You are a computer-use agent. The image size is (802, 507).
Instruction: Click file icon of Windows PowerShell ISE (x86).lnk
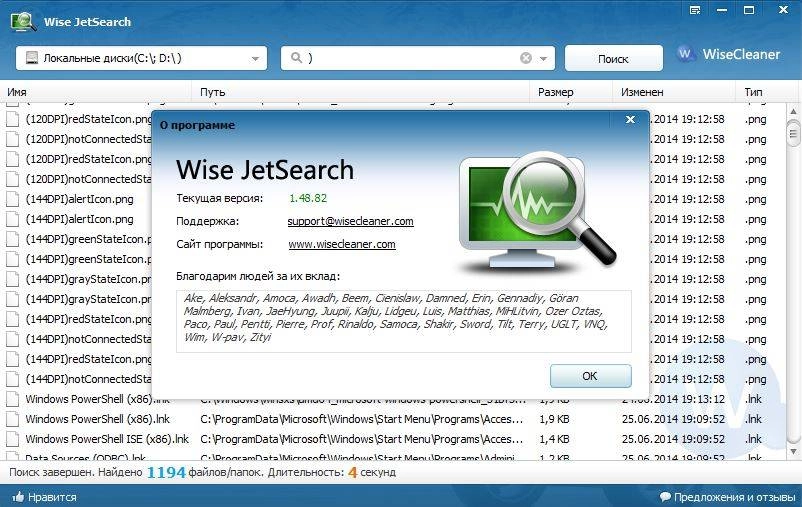[12, 439]
